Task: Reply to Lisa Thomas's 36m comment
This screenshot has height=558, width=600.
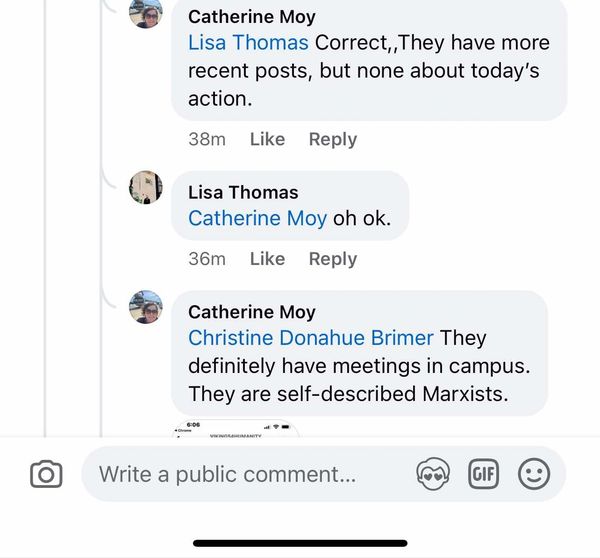Action: tap(332, 259)
